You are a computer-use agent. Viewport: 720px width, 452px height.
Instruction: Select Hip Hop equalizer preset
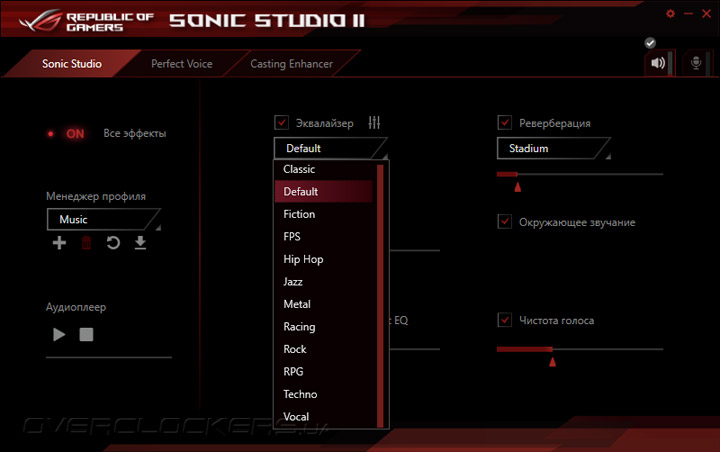pyautogui.click(x=324, y=259)
